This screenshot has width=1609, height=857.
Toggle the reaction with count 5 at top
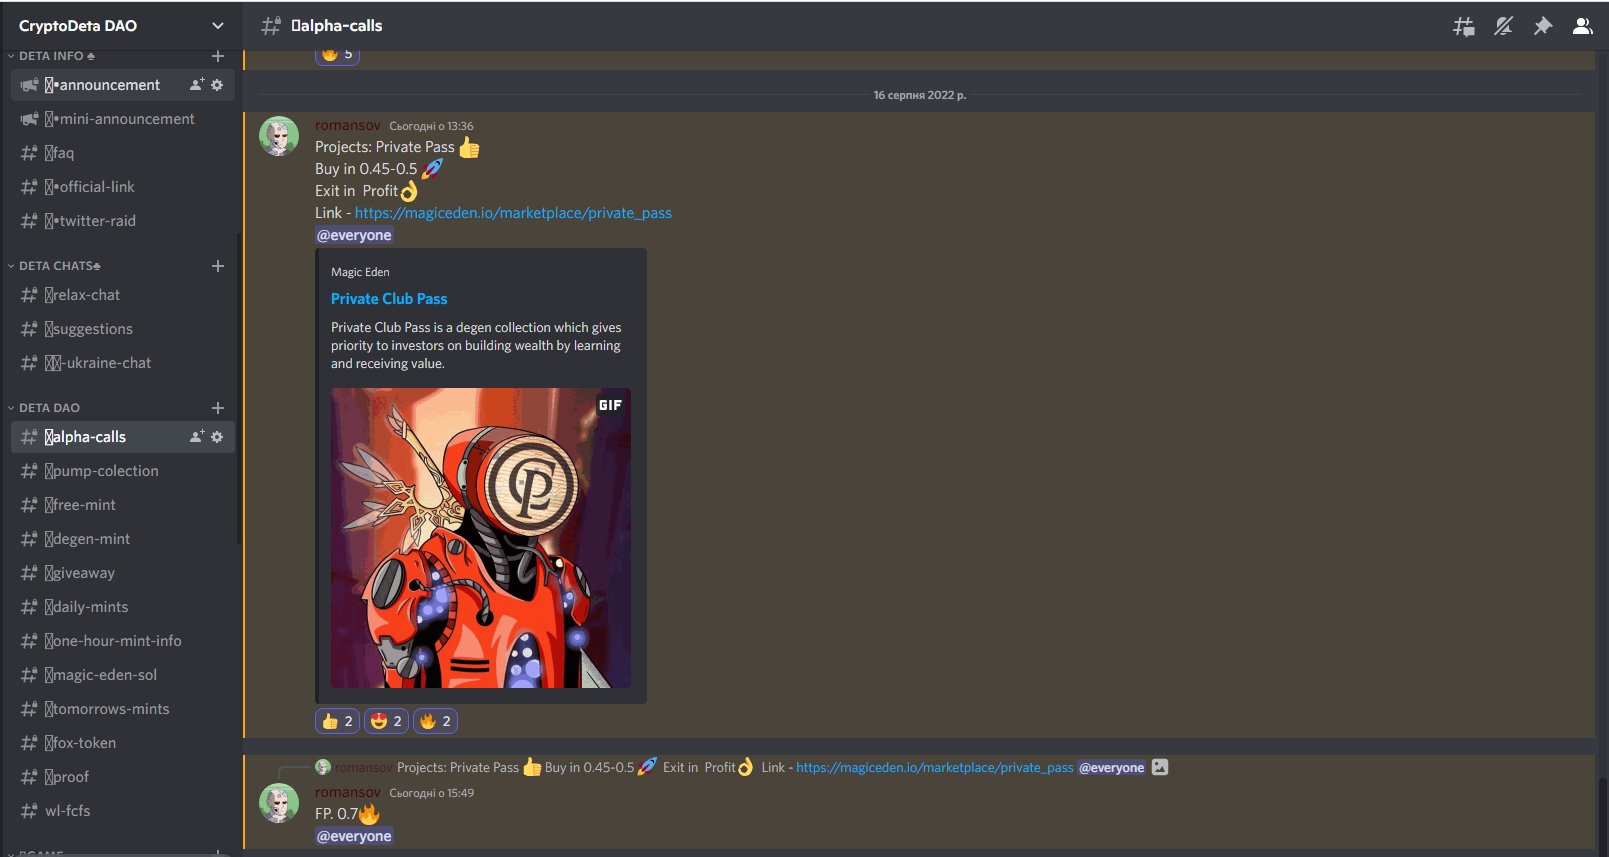click(x=337, y=55)
